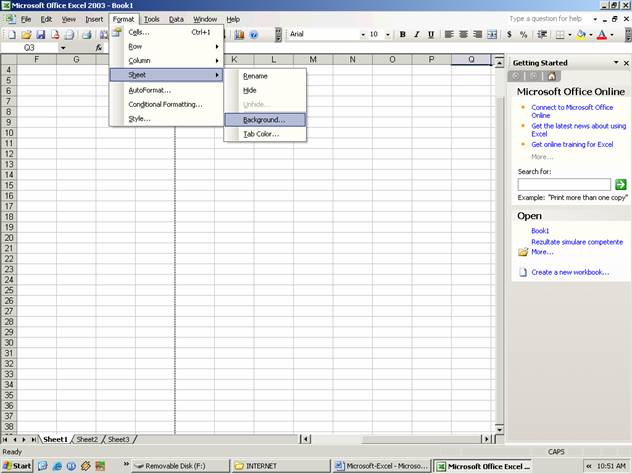Image resolution: width=632 pixels, height=474 pixels.
Task: Select Style in the Format menu
Action: click(x=166, y=119)
